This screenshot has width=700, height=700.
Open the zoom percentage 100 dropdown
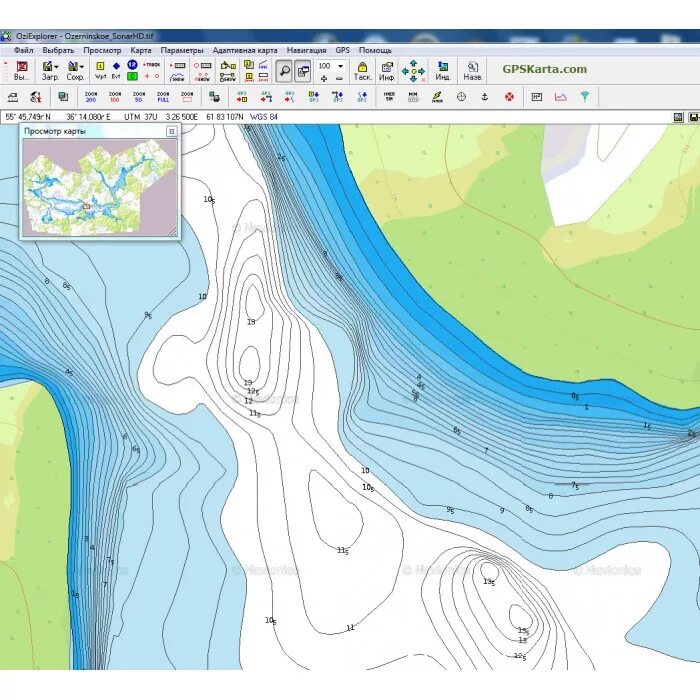[x=341, y=66]
